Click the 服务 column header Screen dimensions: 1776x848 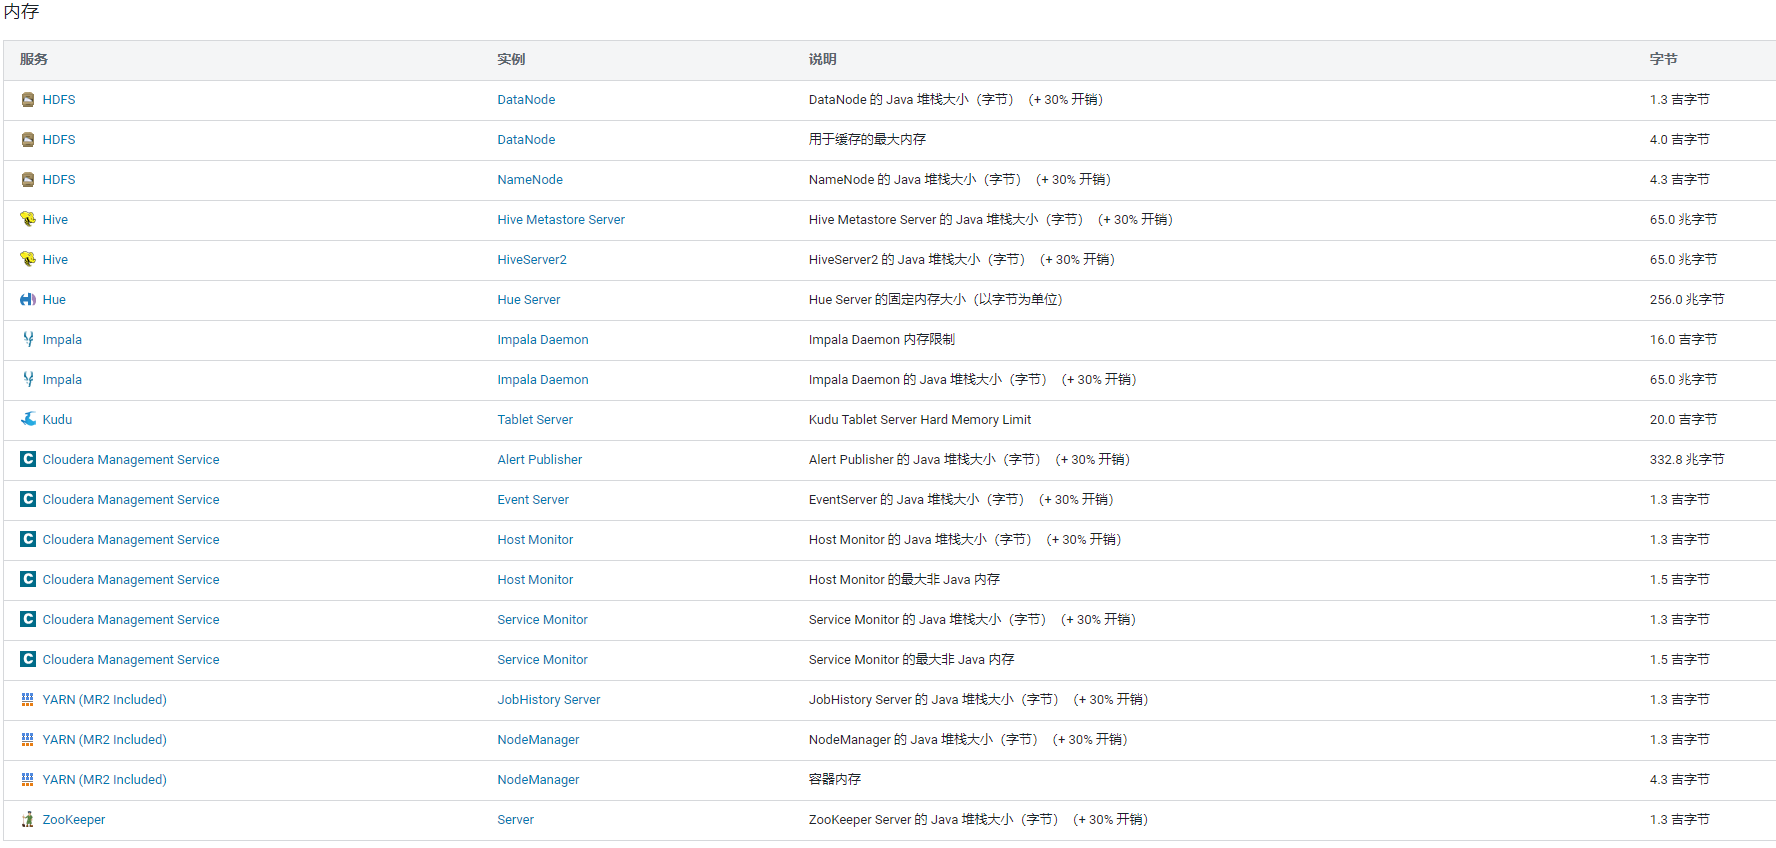pyautogui.click(x=33, y=60)
